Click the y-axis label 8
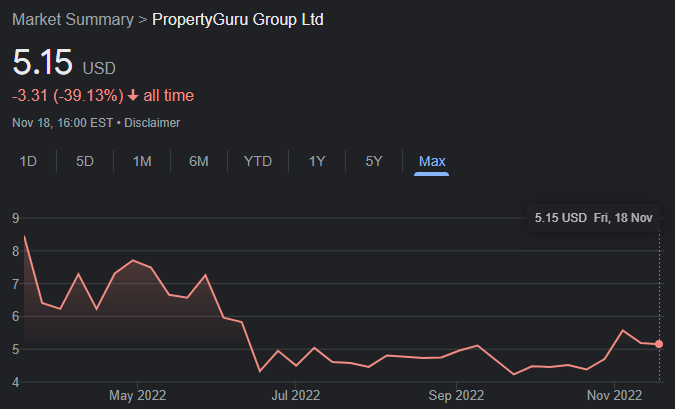Image resolution: width=675 pixels, height=409 pixels. (16, 251)
